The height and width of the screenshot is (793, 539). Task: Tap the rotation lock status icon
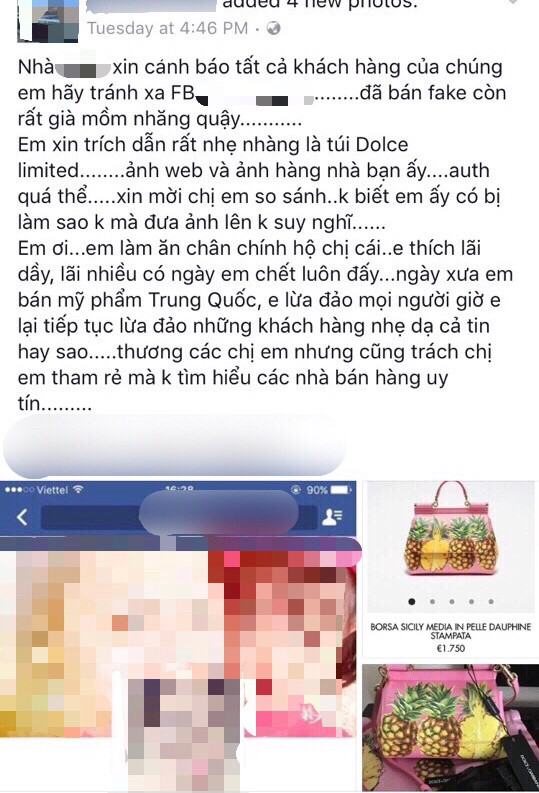pyautogui.click(x=296, y=490)
